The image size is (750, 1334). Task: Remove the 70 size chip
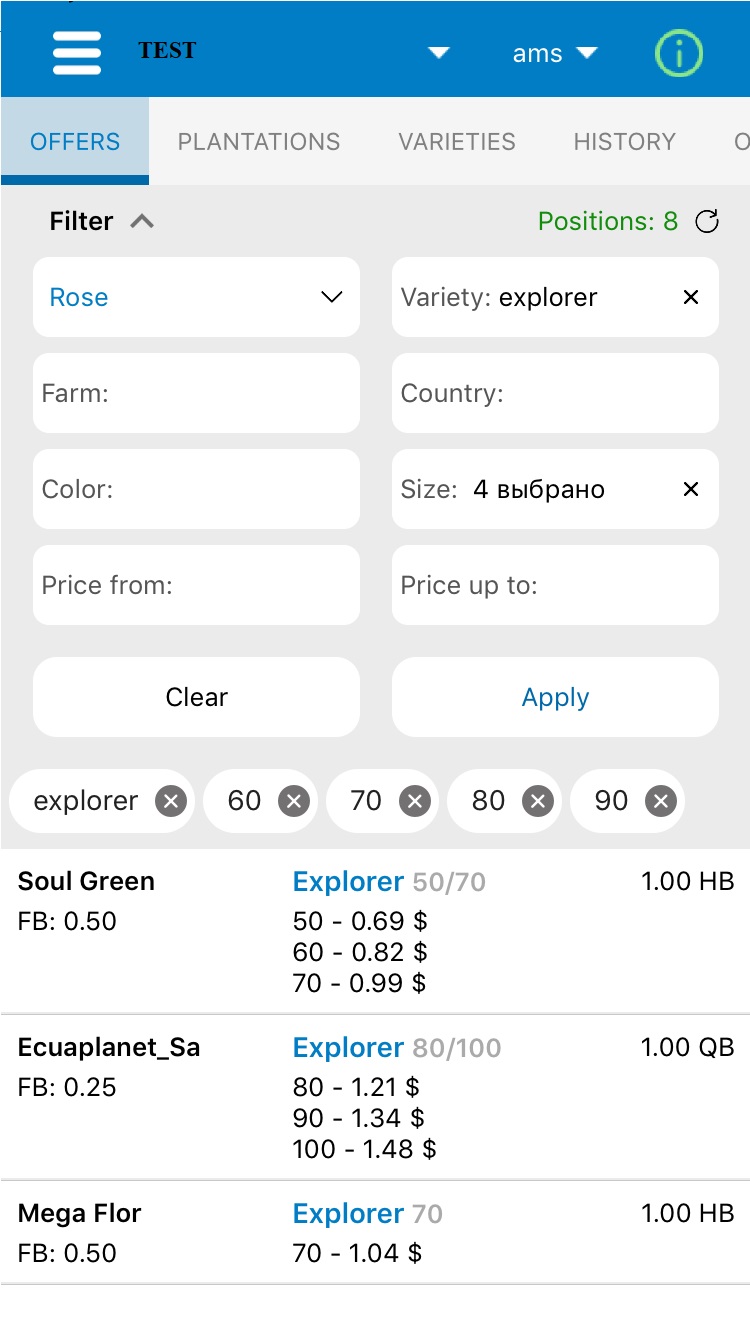pos(415,801)
